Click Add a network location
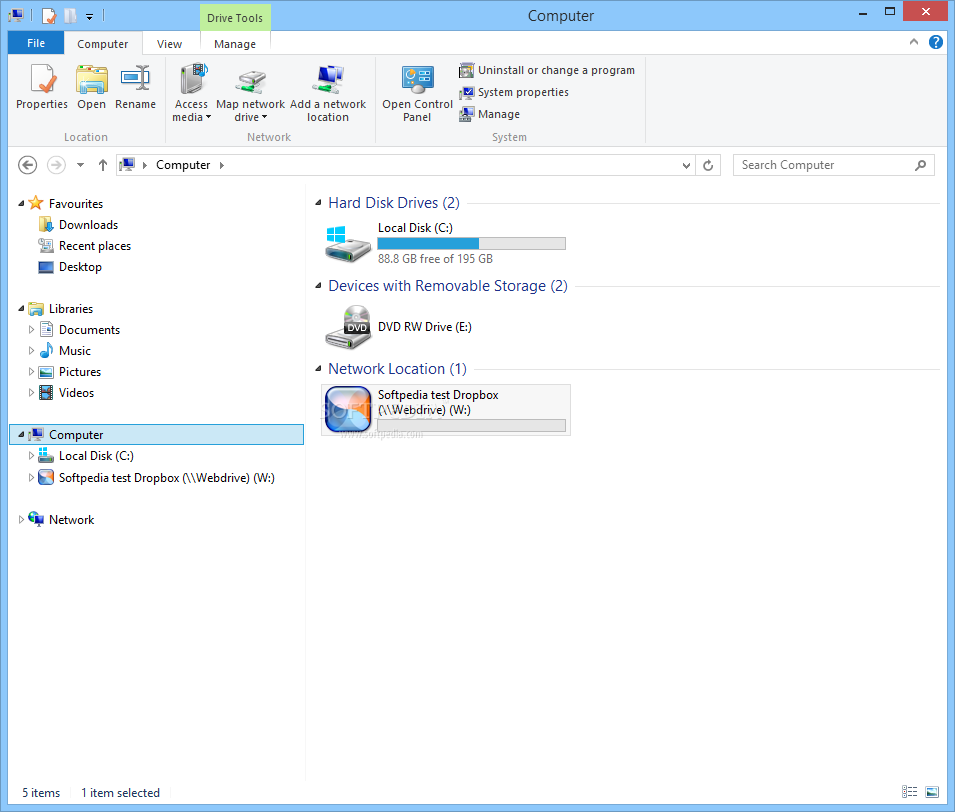This screenshot has width=955, height=812. [x=328, y=93]
